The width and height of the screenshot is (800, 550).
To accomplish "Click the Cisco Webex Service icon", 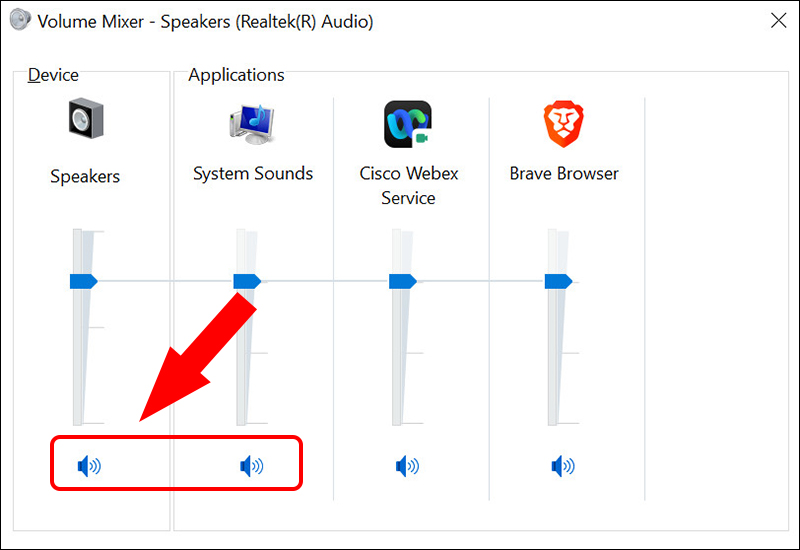I will tap(408, 124).
